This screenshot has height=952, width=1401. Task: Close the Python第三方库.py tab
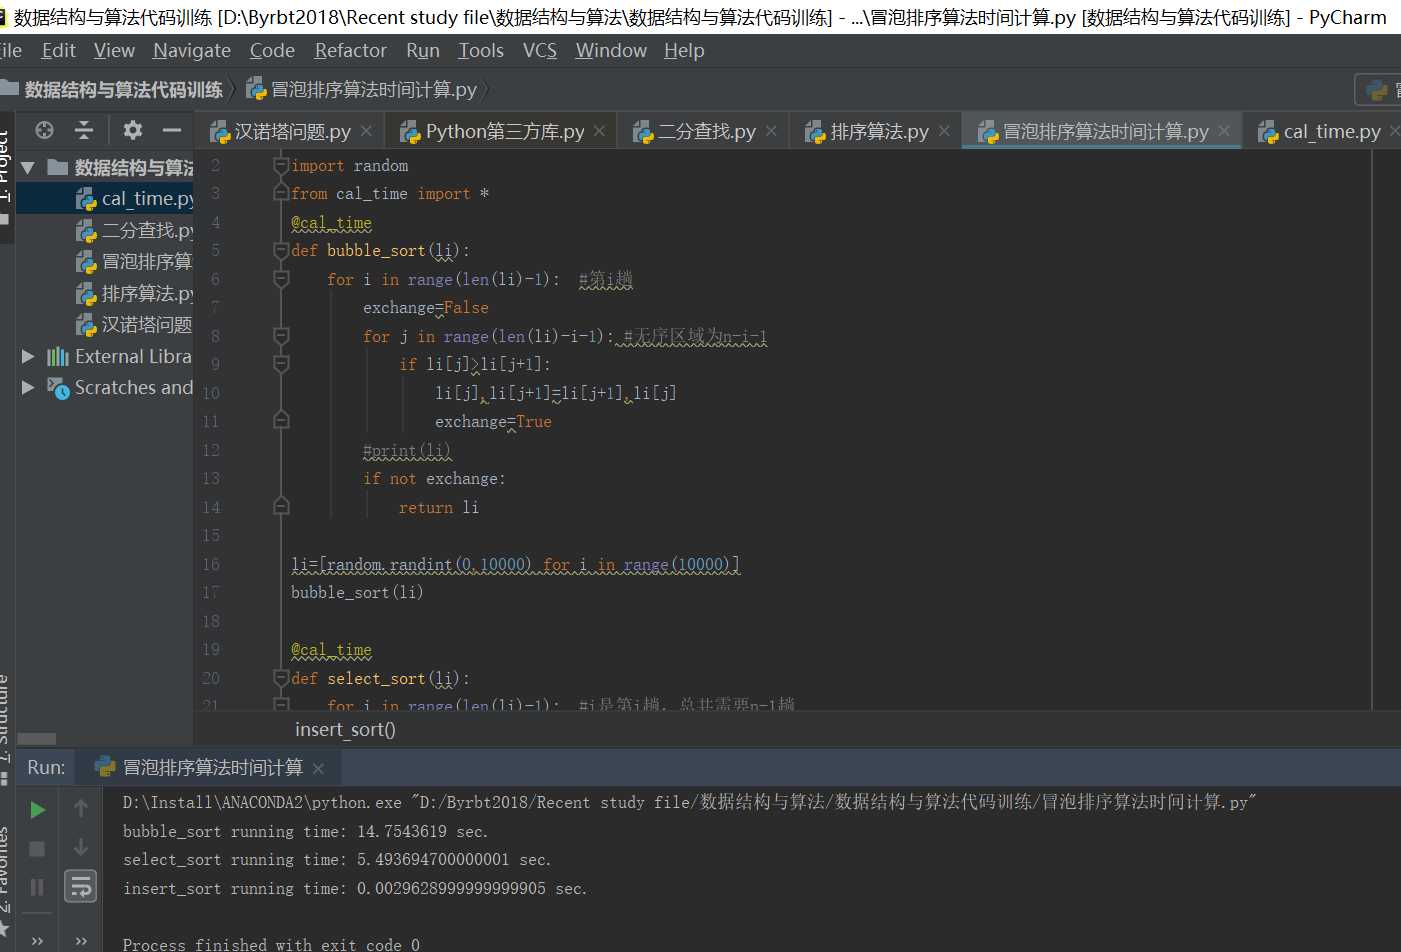pos(599,131)
